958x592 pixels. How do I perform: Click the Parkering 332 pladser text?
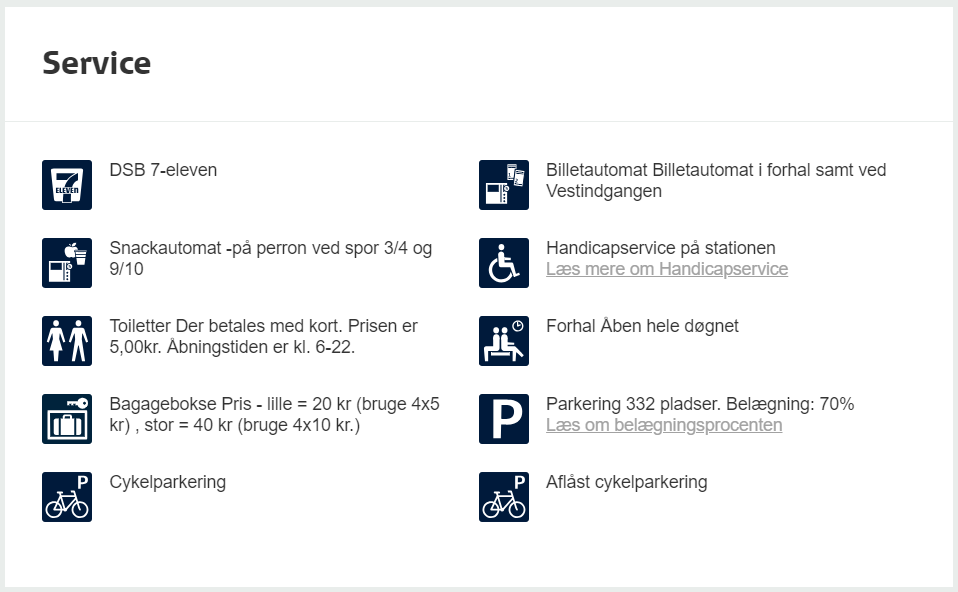700,404
